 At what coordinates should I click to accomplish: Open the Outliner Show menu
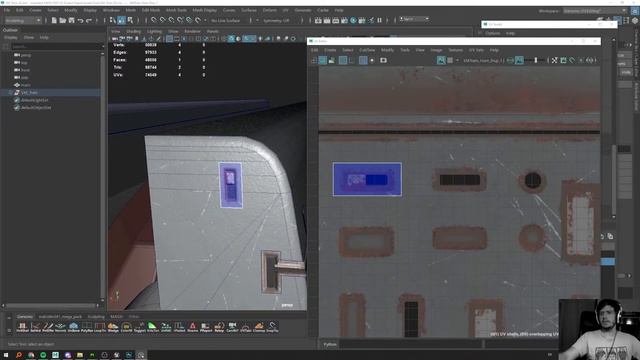click(29, 37)
